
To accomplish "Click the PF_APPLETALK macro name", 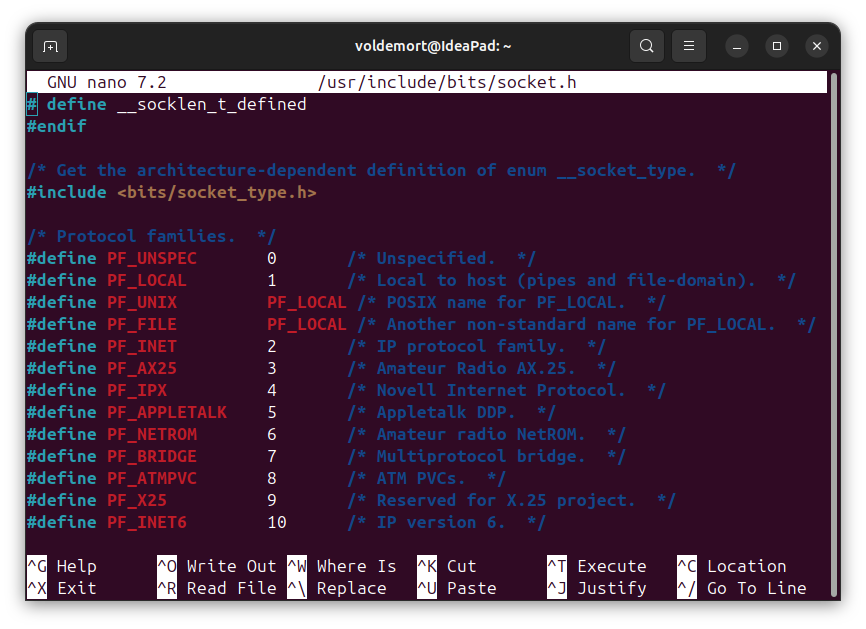I will coord(167,413).
